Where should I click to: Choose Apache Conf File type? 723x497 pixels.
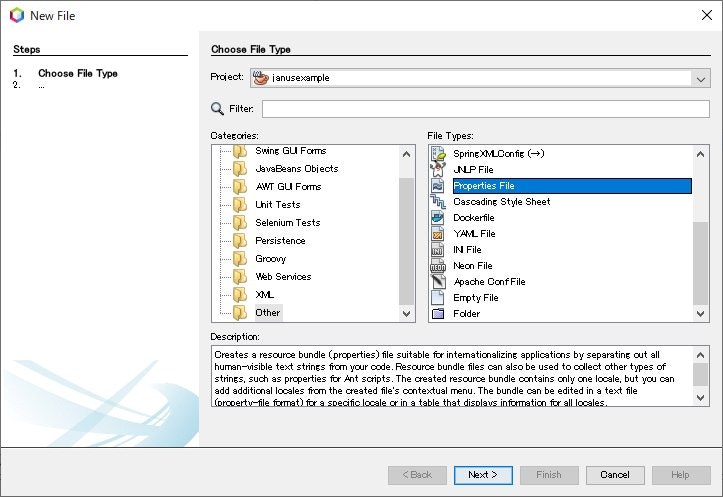tap(489, 282)
